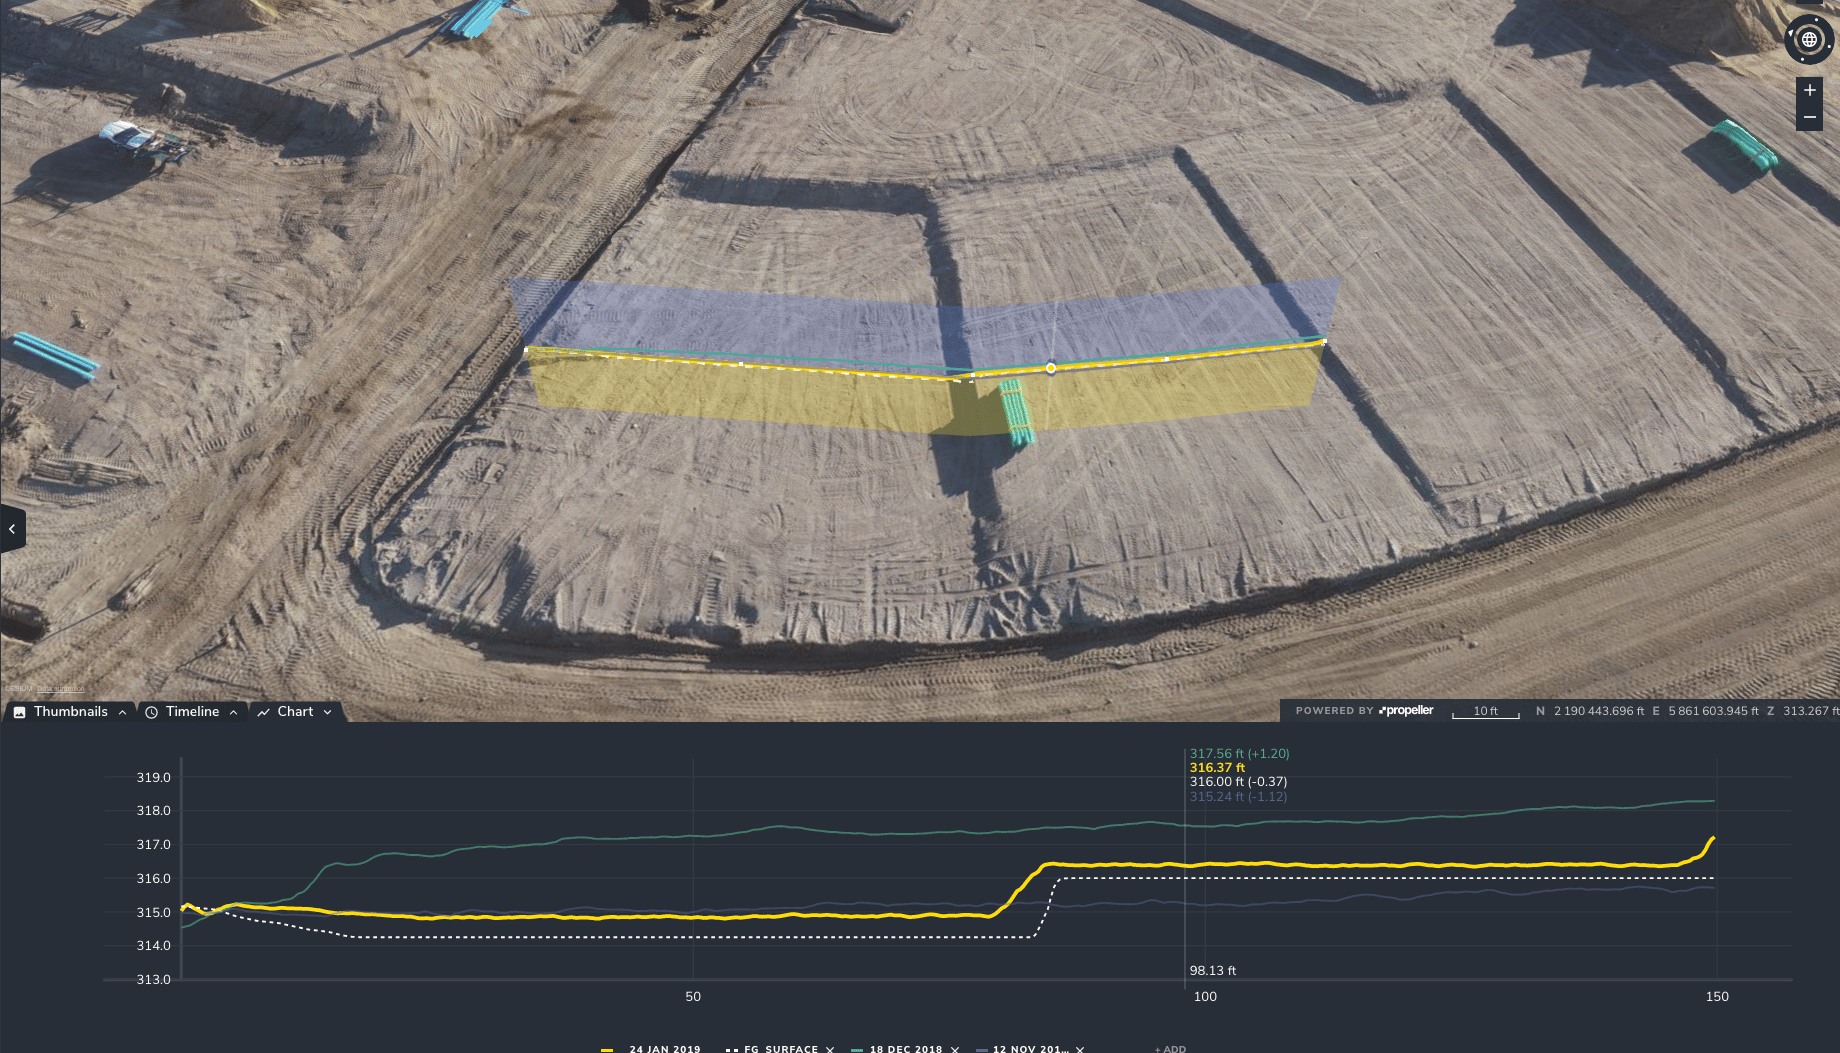The height and width of the screenshot is (1053, 1840).
Task: Click the Thumbnails image icon
Action: point(19,713)
